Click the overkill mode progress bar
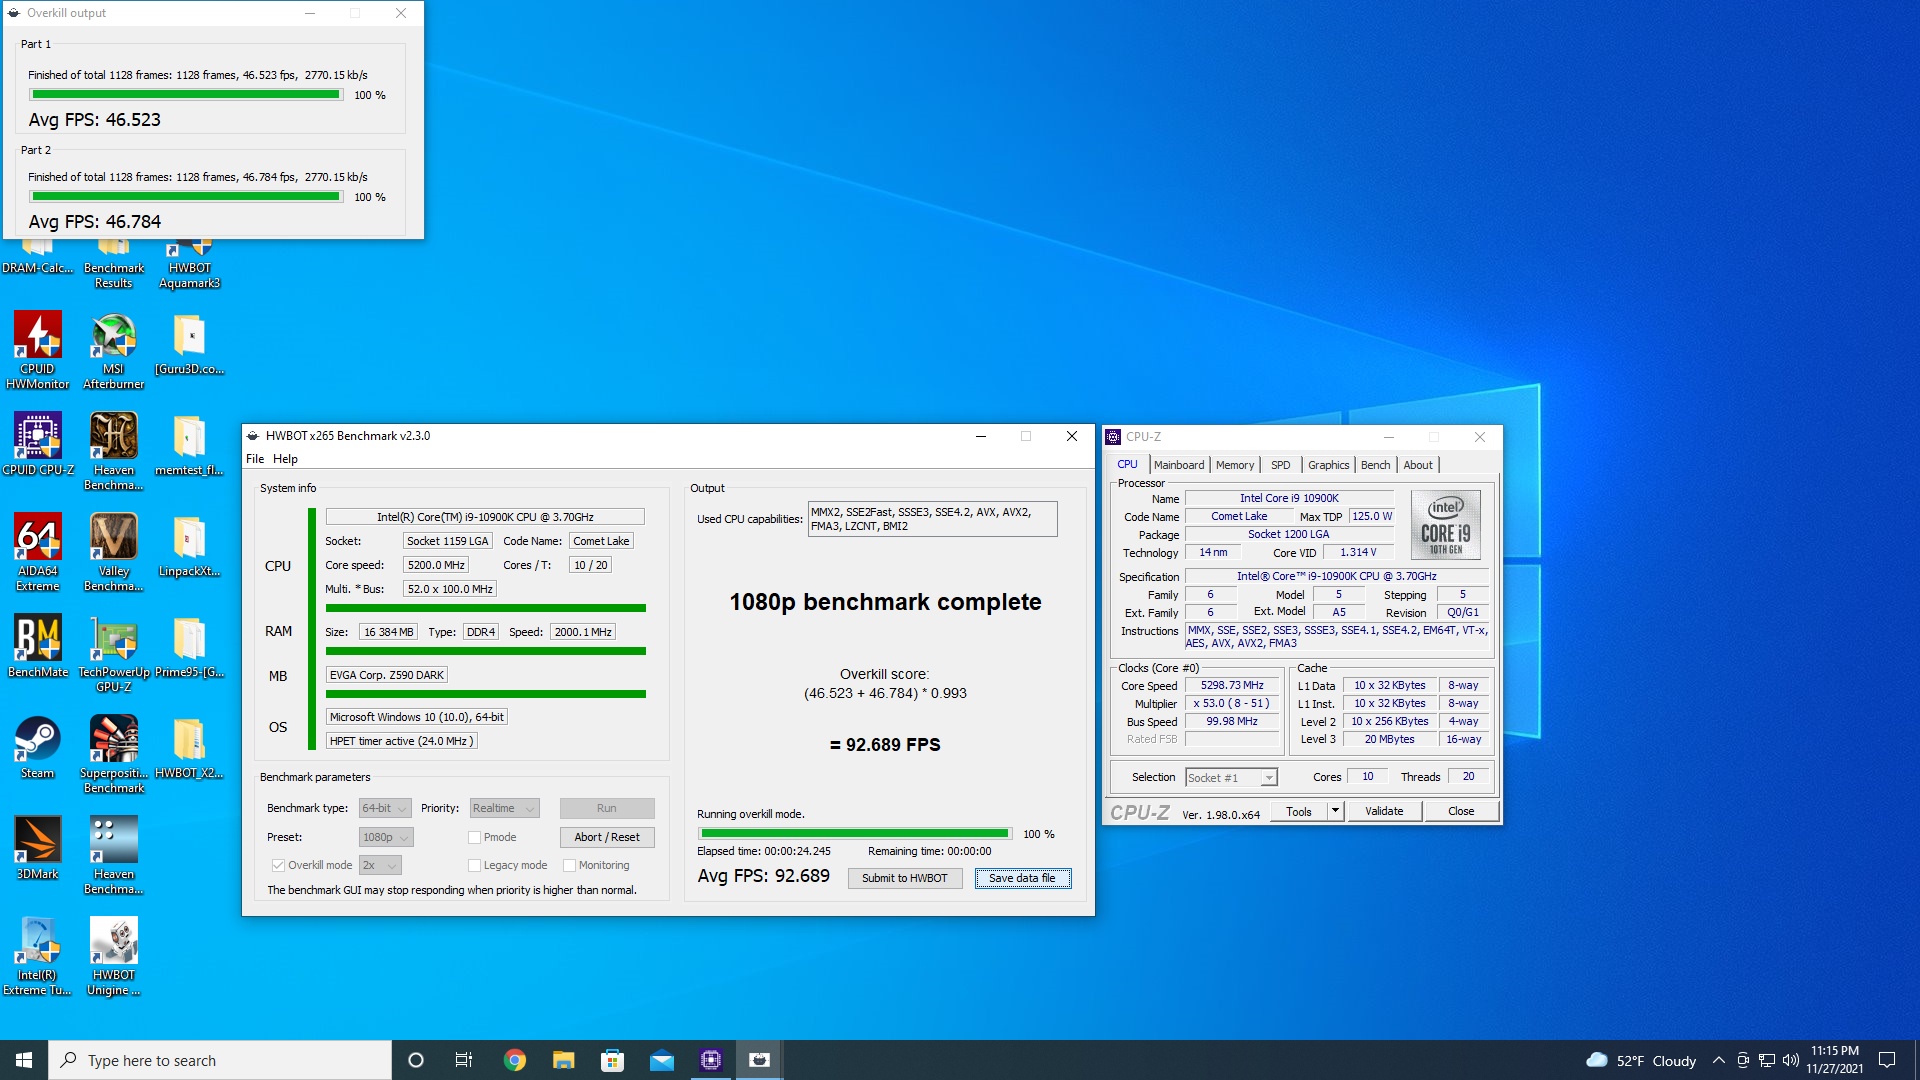Screen dimensions: 1920x1080 [855, 833]
